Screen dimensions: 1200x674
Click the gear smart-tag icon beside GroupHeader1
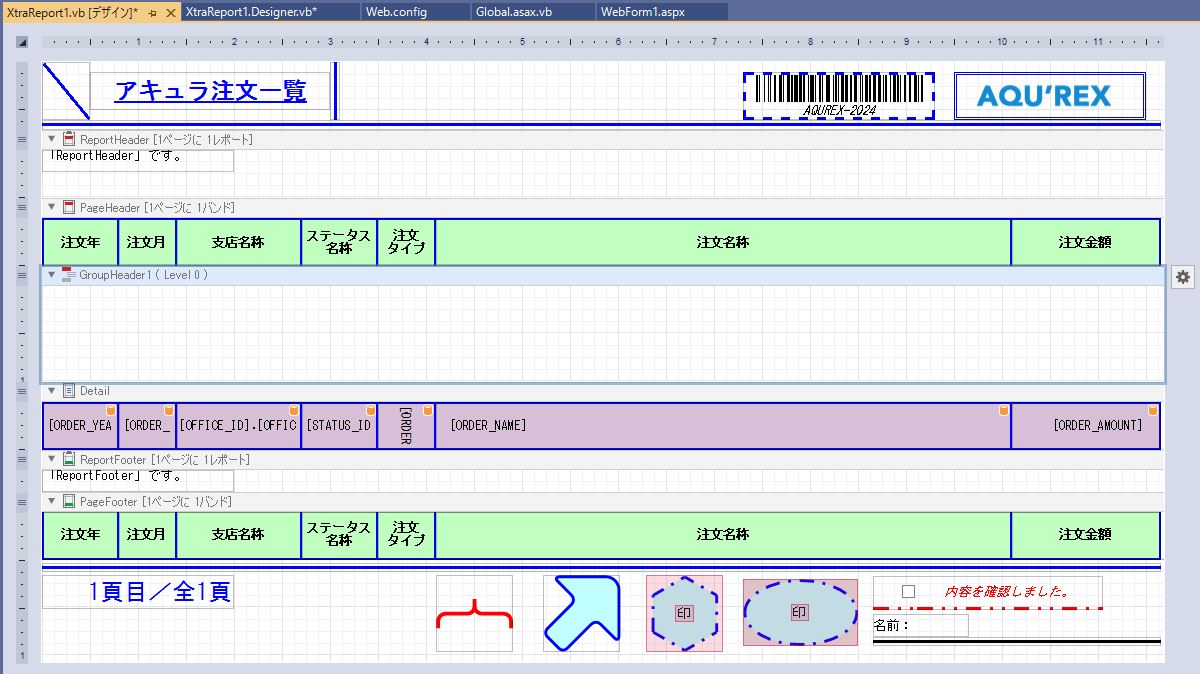click(1183, 277)
